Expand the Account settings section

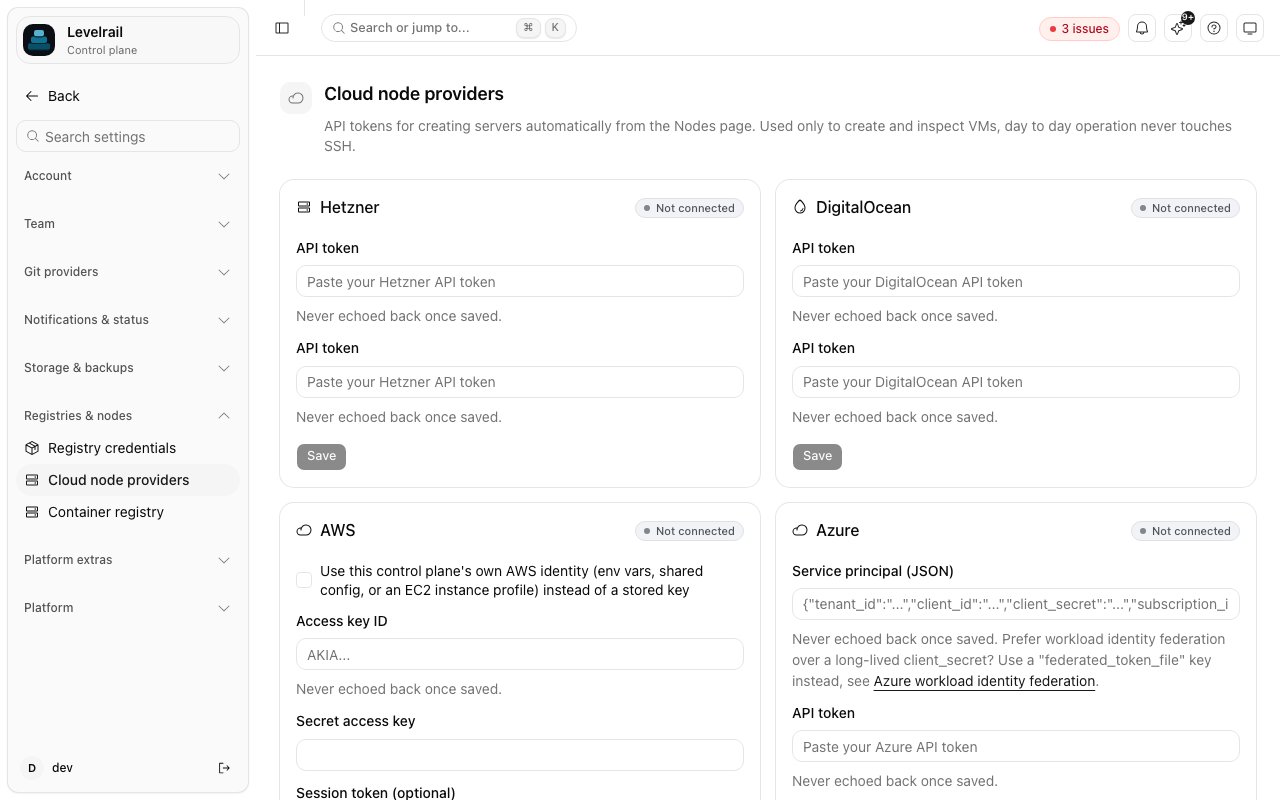pyautogui.click(x=128, y=176)
